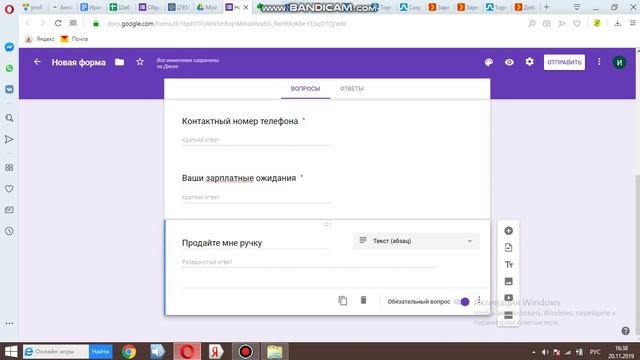Grab the question drag handle
Image resolution: width=640 pixels, height=360 pixels.
(x=327, y=224)
